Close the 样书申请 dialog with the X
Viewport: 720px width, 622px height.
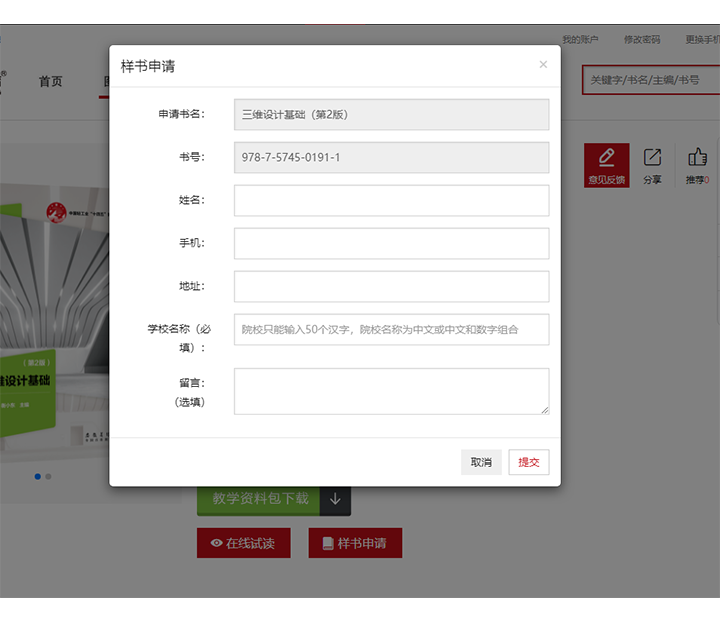click(x=543, y=65)
